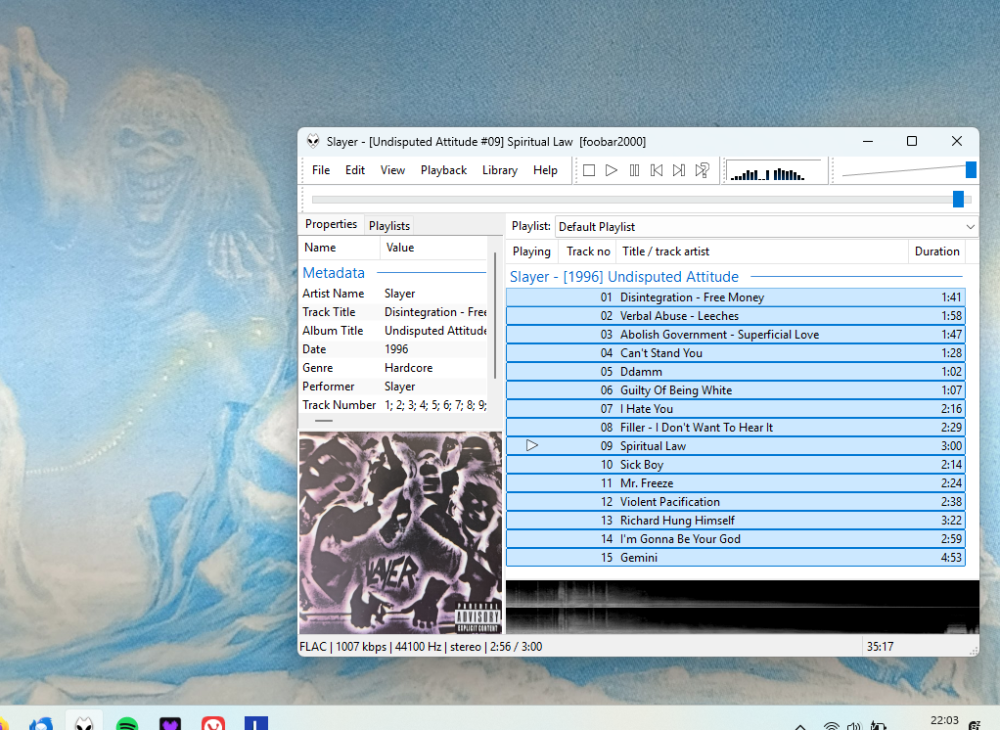Collapse the Metadata section header
This screenshot has width=1000, height=730.
click(x=334, y=273)
